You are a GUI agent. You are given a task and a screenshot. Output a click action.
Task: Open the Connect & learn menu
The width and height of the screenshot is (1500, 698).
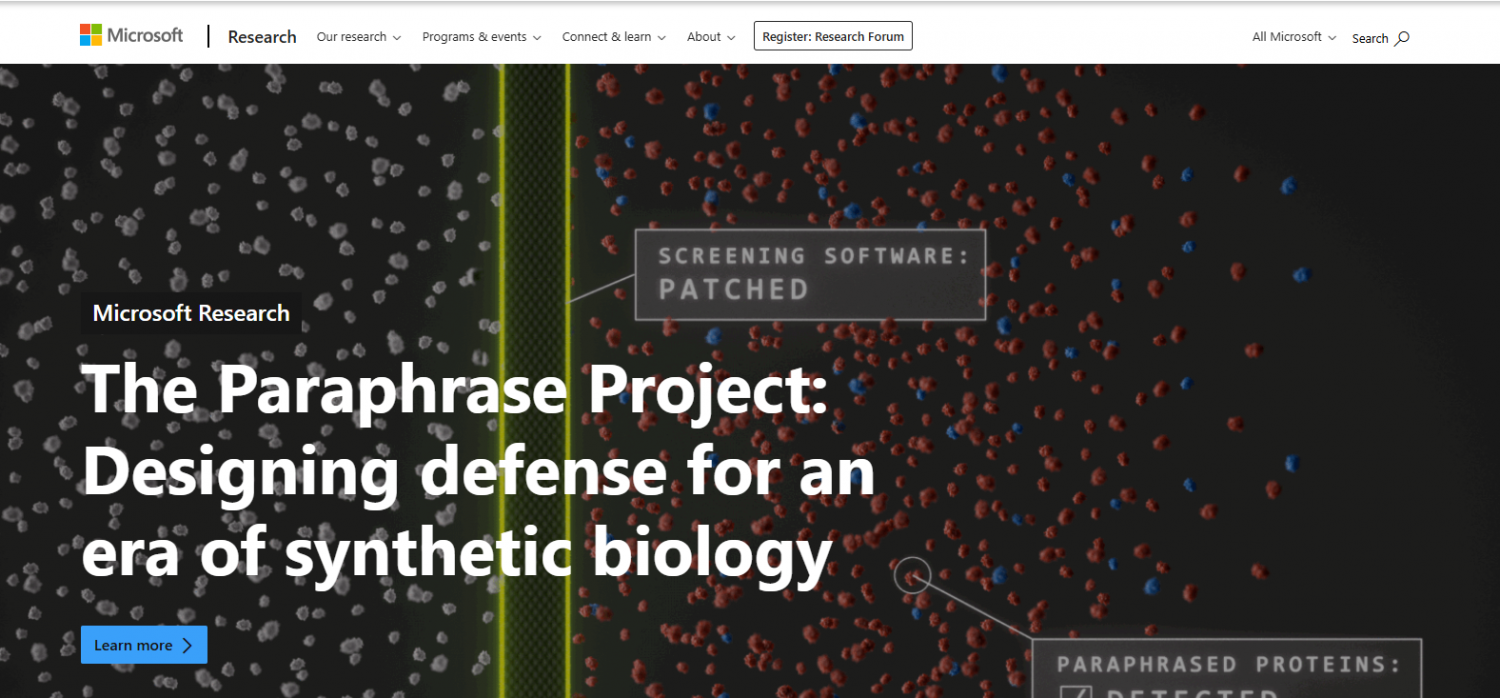tap(606, 37)
